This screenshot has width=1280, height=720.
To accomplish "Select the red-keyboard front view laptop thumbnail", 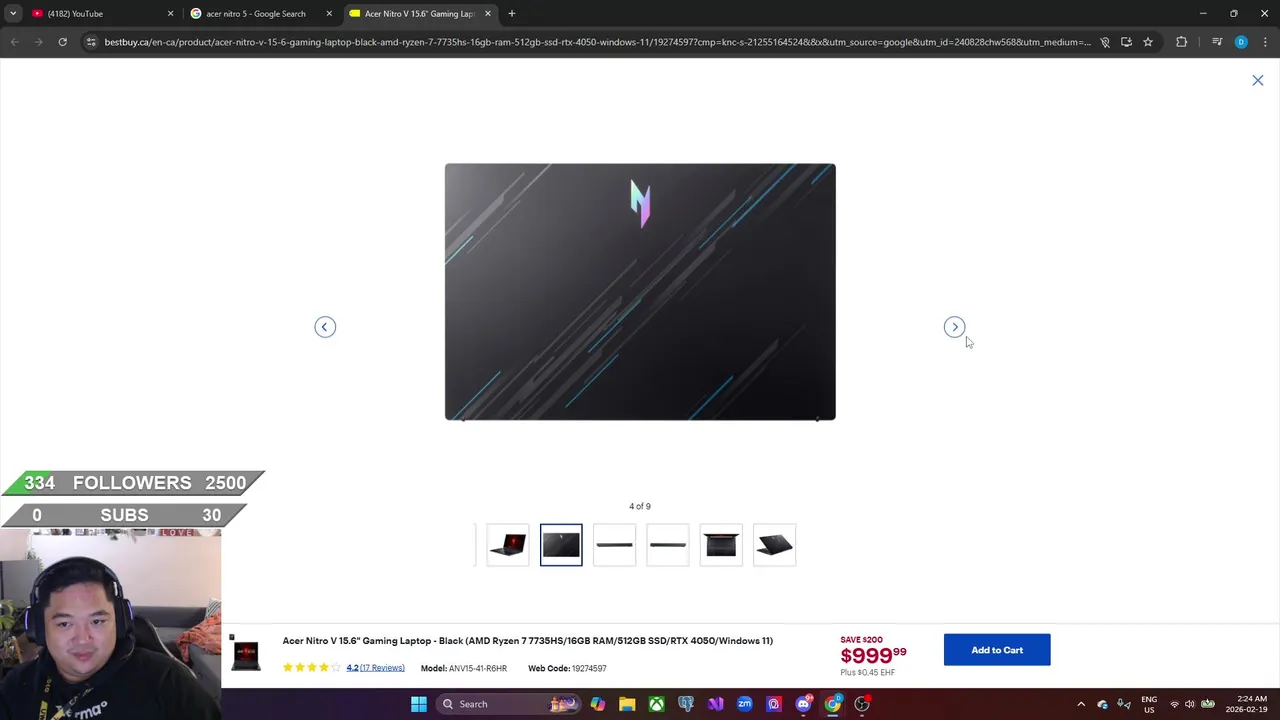I will tap(508, 545).
